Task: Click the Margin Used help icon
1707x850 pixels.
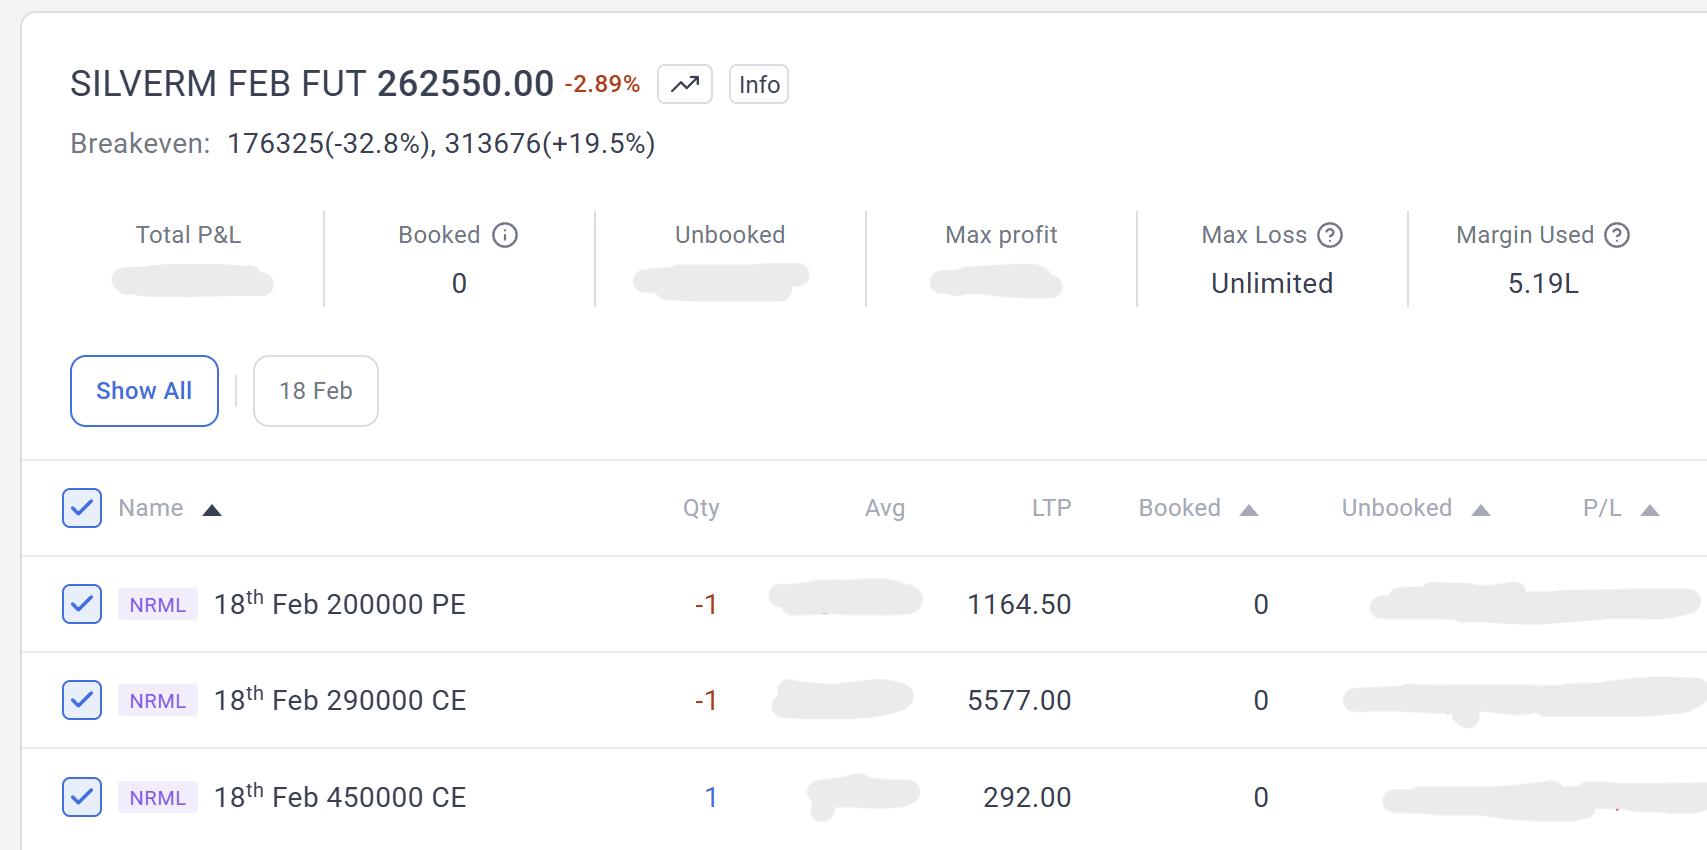Action: [x=1616, y=235]
